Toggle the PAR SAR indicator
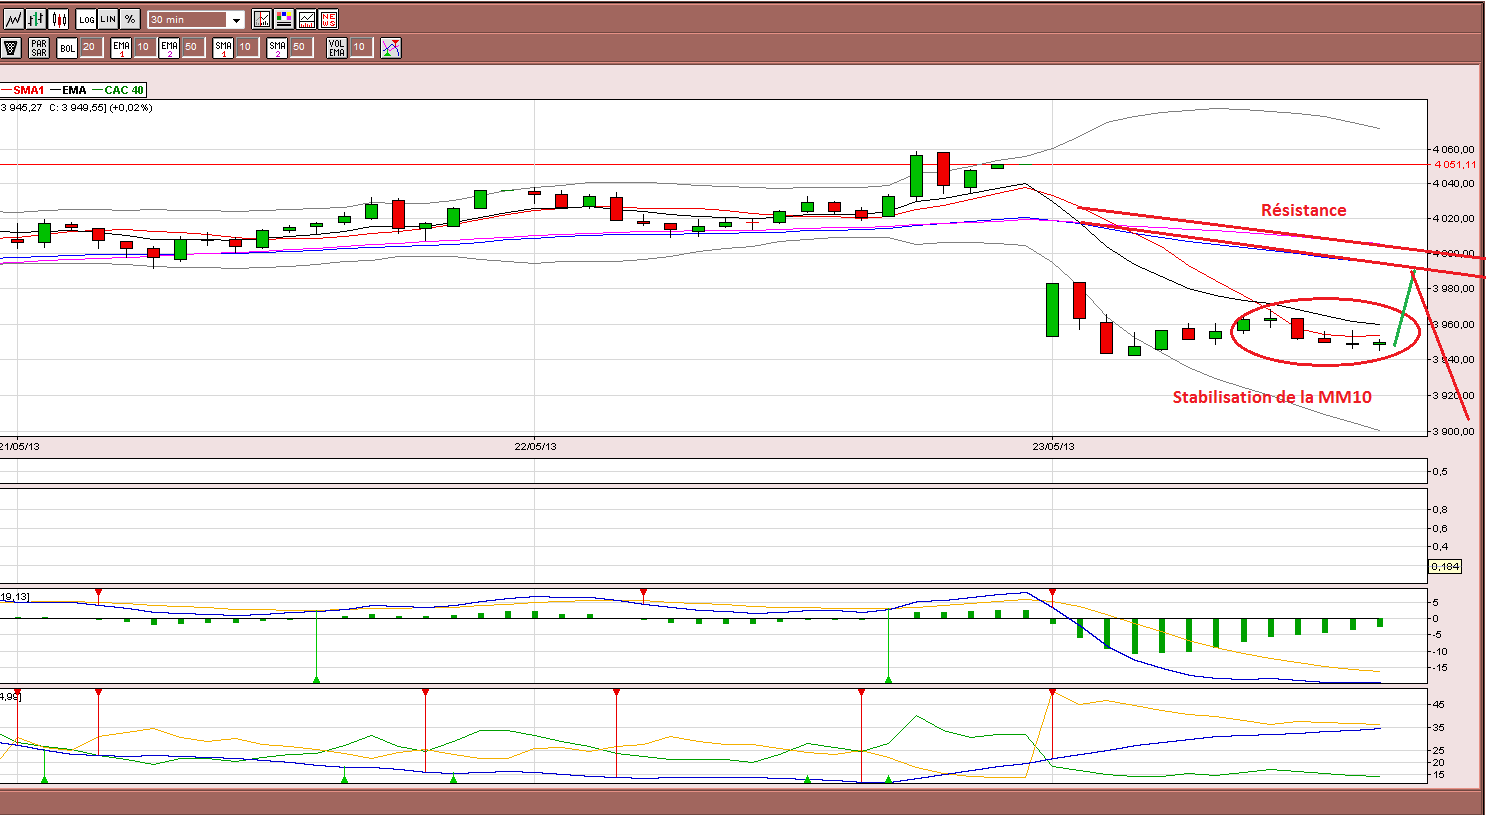The image size is (1486, 815). (39, 47)
